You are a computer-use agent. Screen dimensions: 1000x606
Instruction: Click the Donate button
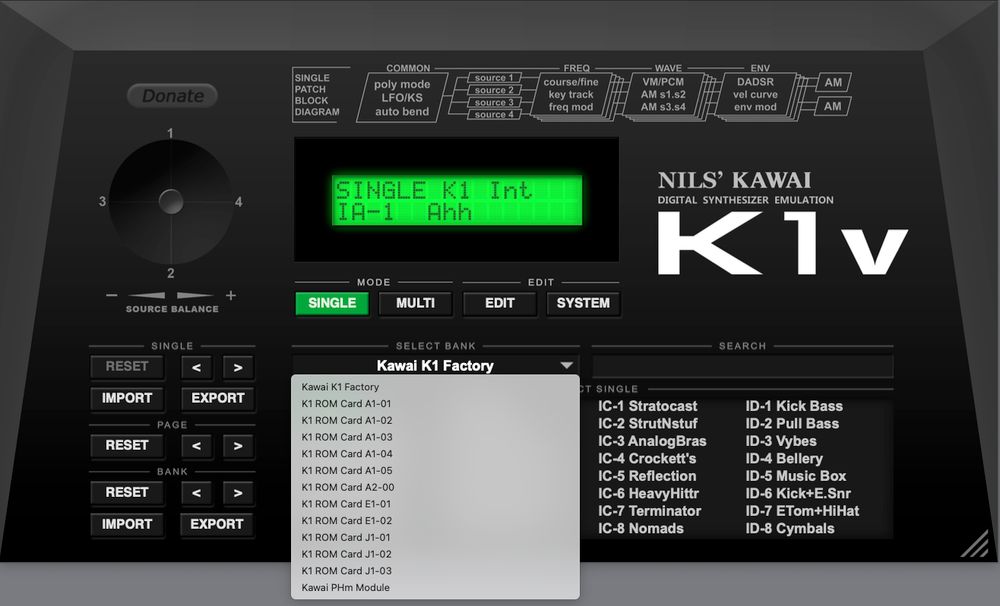[172, 96]
